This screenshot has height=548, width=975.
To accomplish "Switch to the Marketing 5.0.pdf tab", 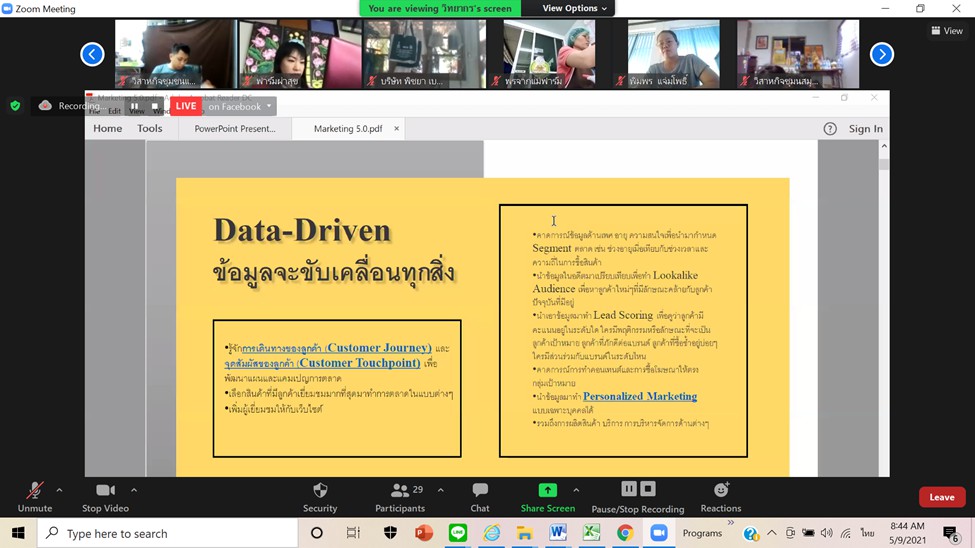I will click(x=347, y=129).
